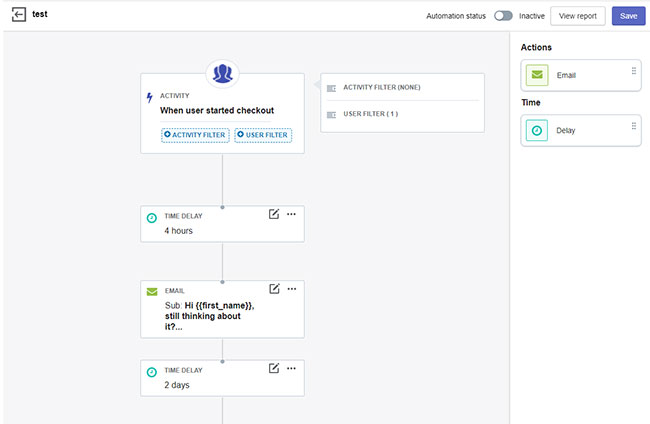Edit the 4 hours time delay

274,214
